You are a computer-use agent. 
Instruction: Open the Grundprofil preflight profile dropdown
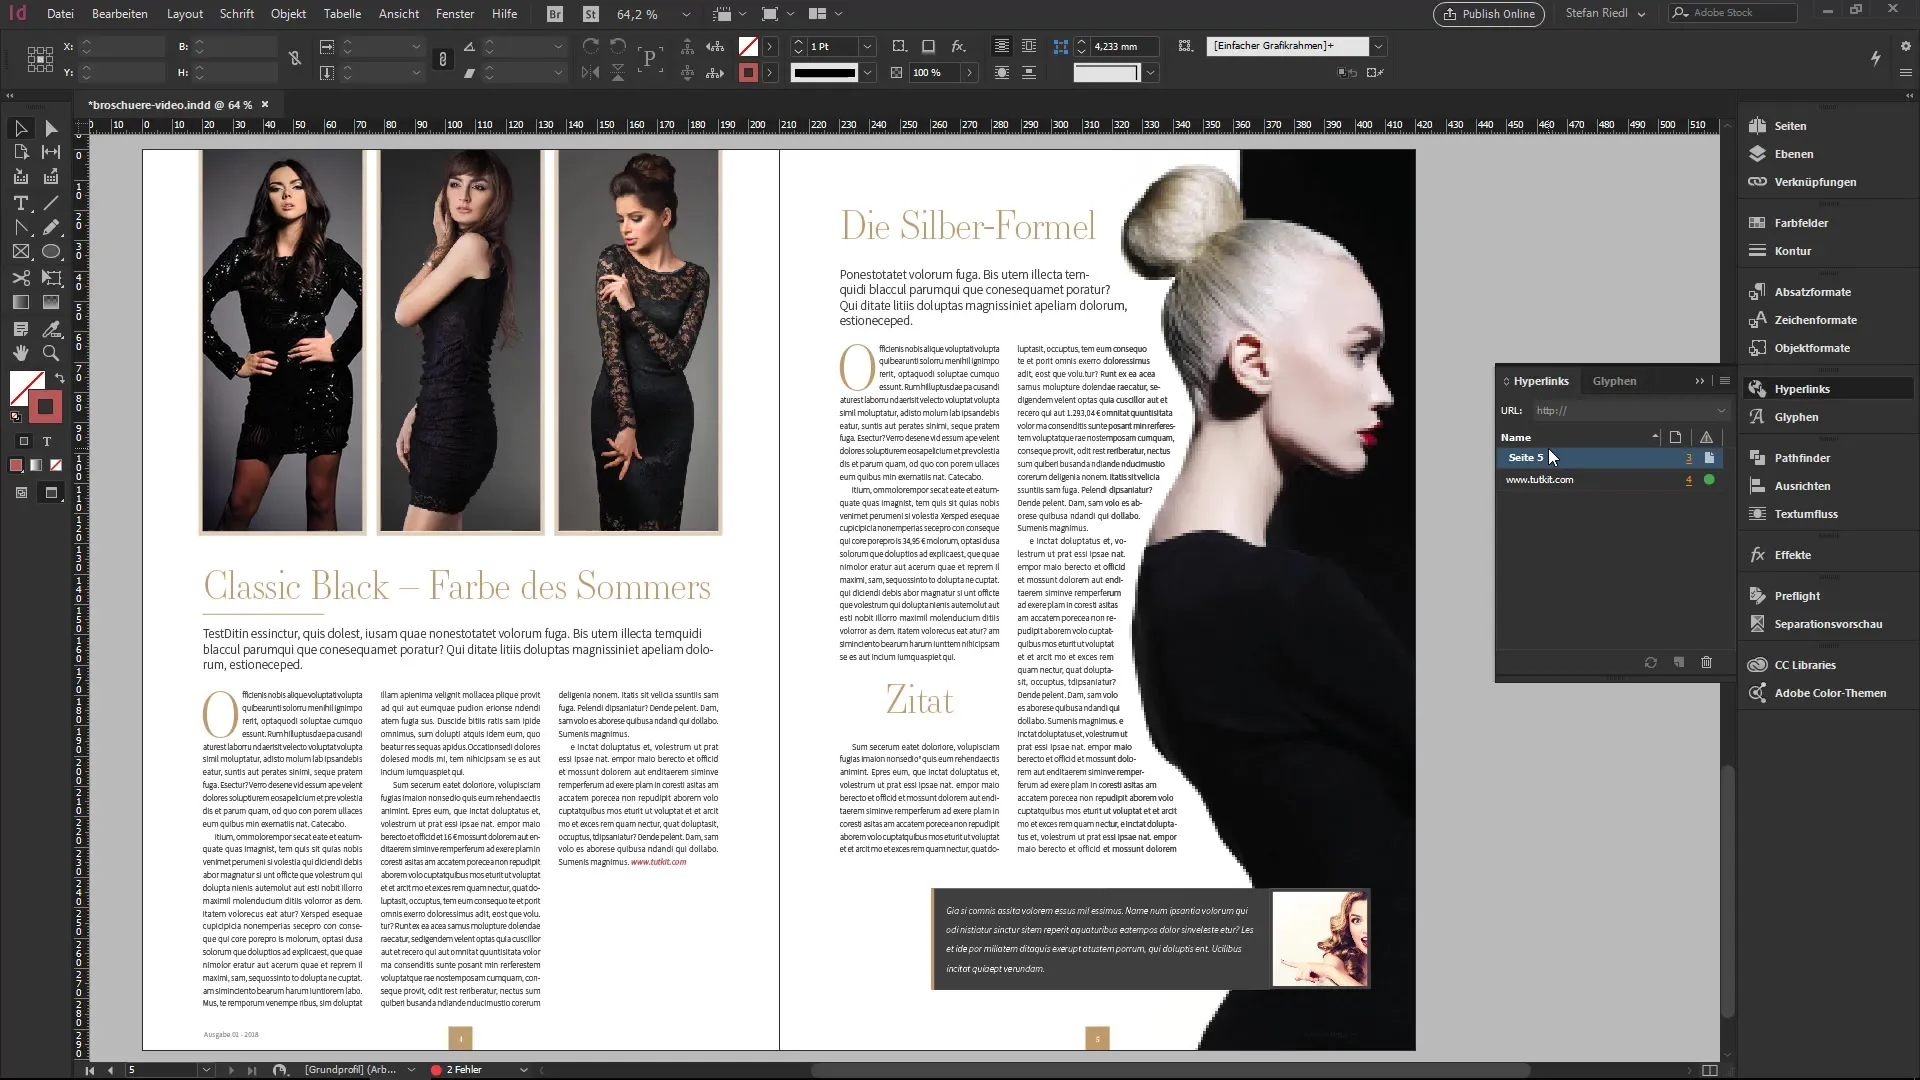(411, 1070)
